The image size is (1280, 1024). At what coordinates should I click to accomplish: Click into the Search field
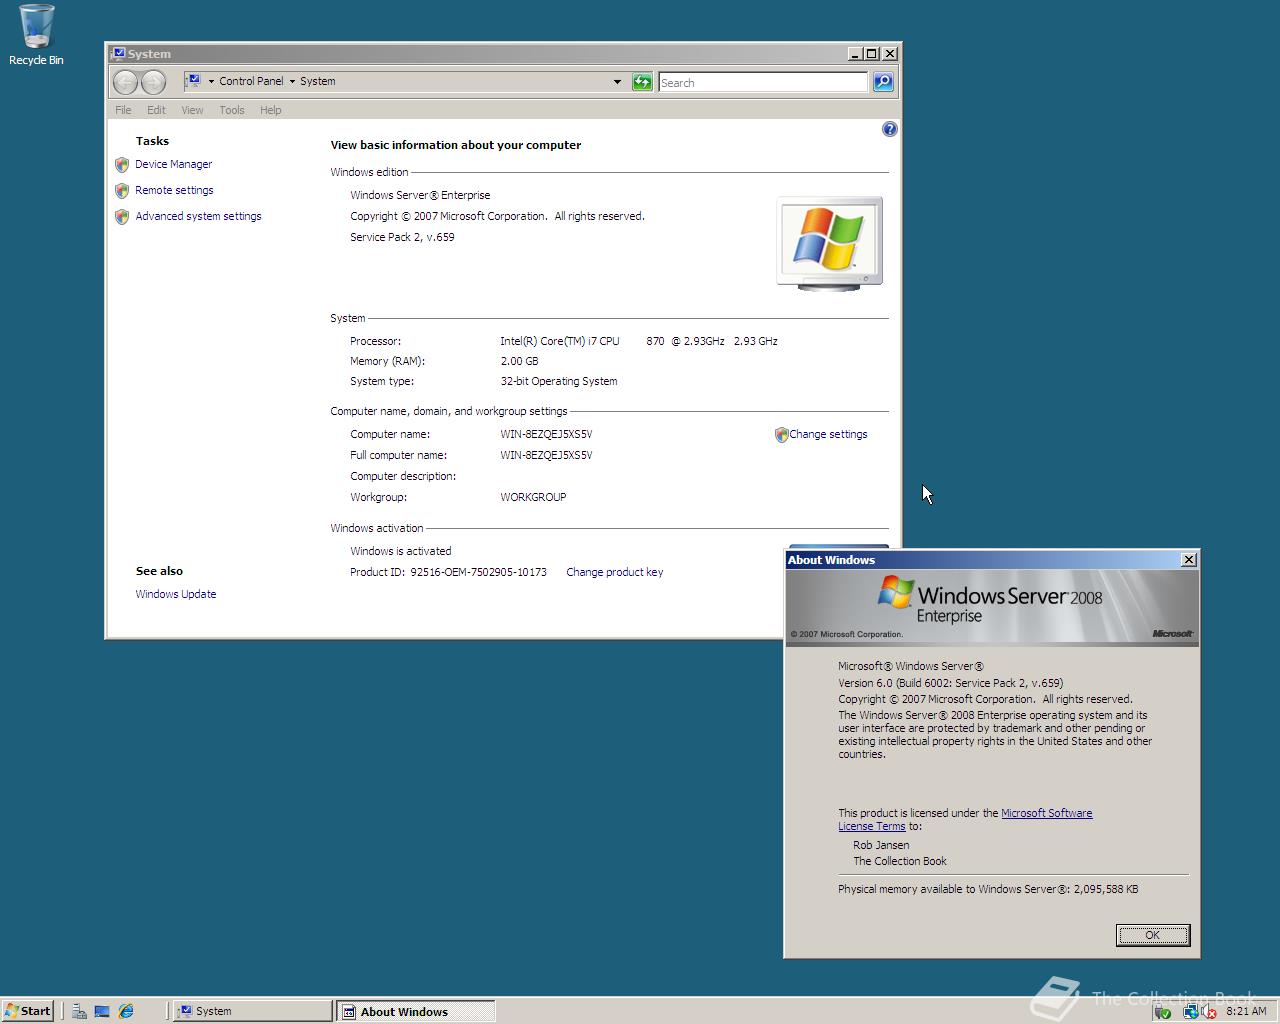coord(763,82)
